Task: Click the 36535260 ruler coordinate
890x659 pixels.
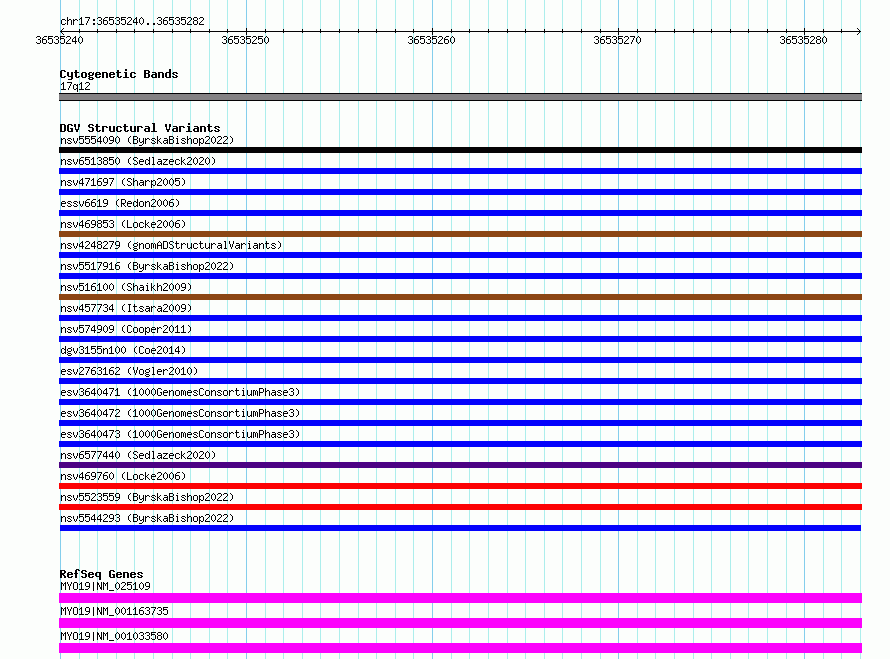Action: (x=431, y=40)
